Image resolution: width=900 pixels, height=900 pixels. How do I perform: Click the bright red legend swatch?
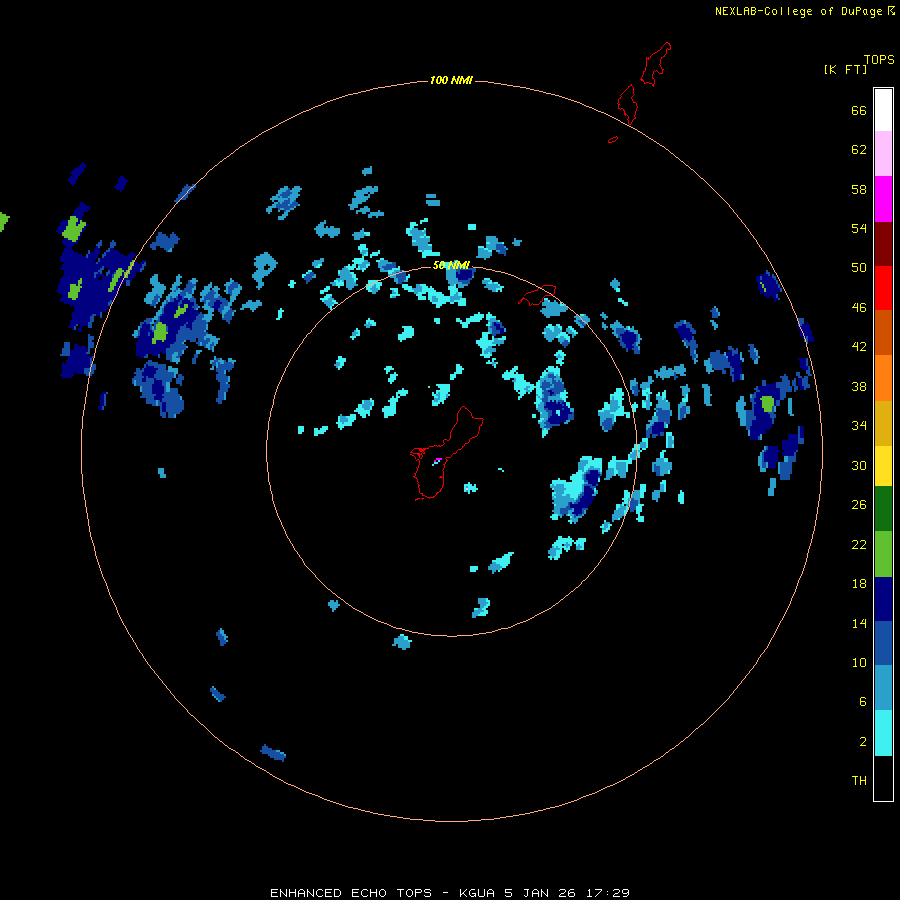(x=883, y=288)
